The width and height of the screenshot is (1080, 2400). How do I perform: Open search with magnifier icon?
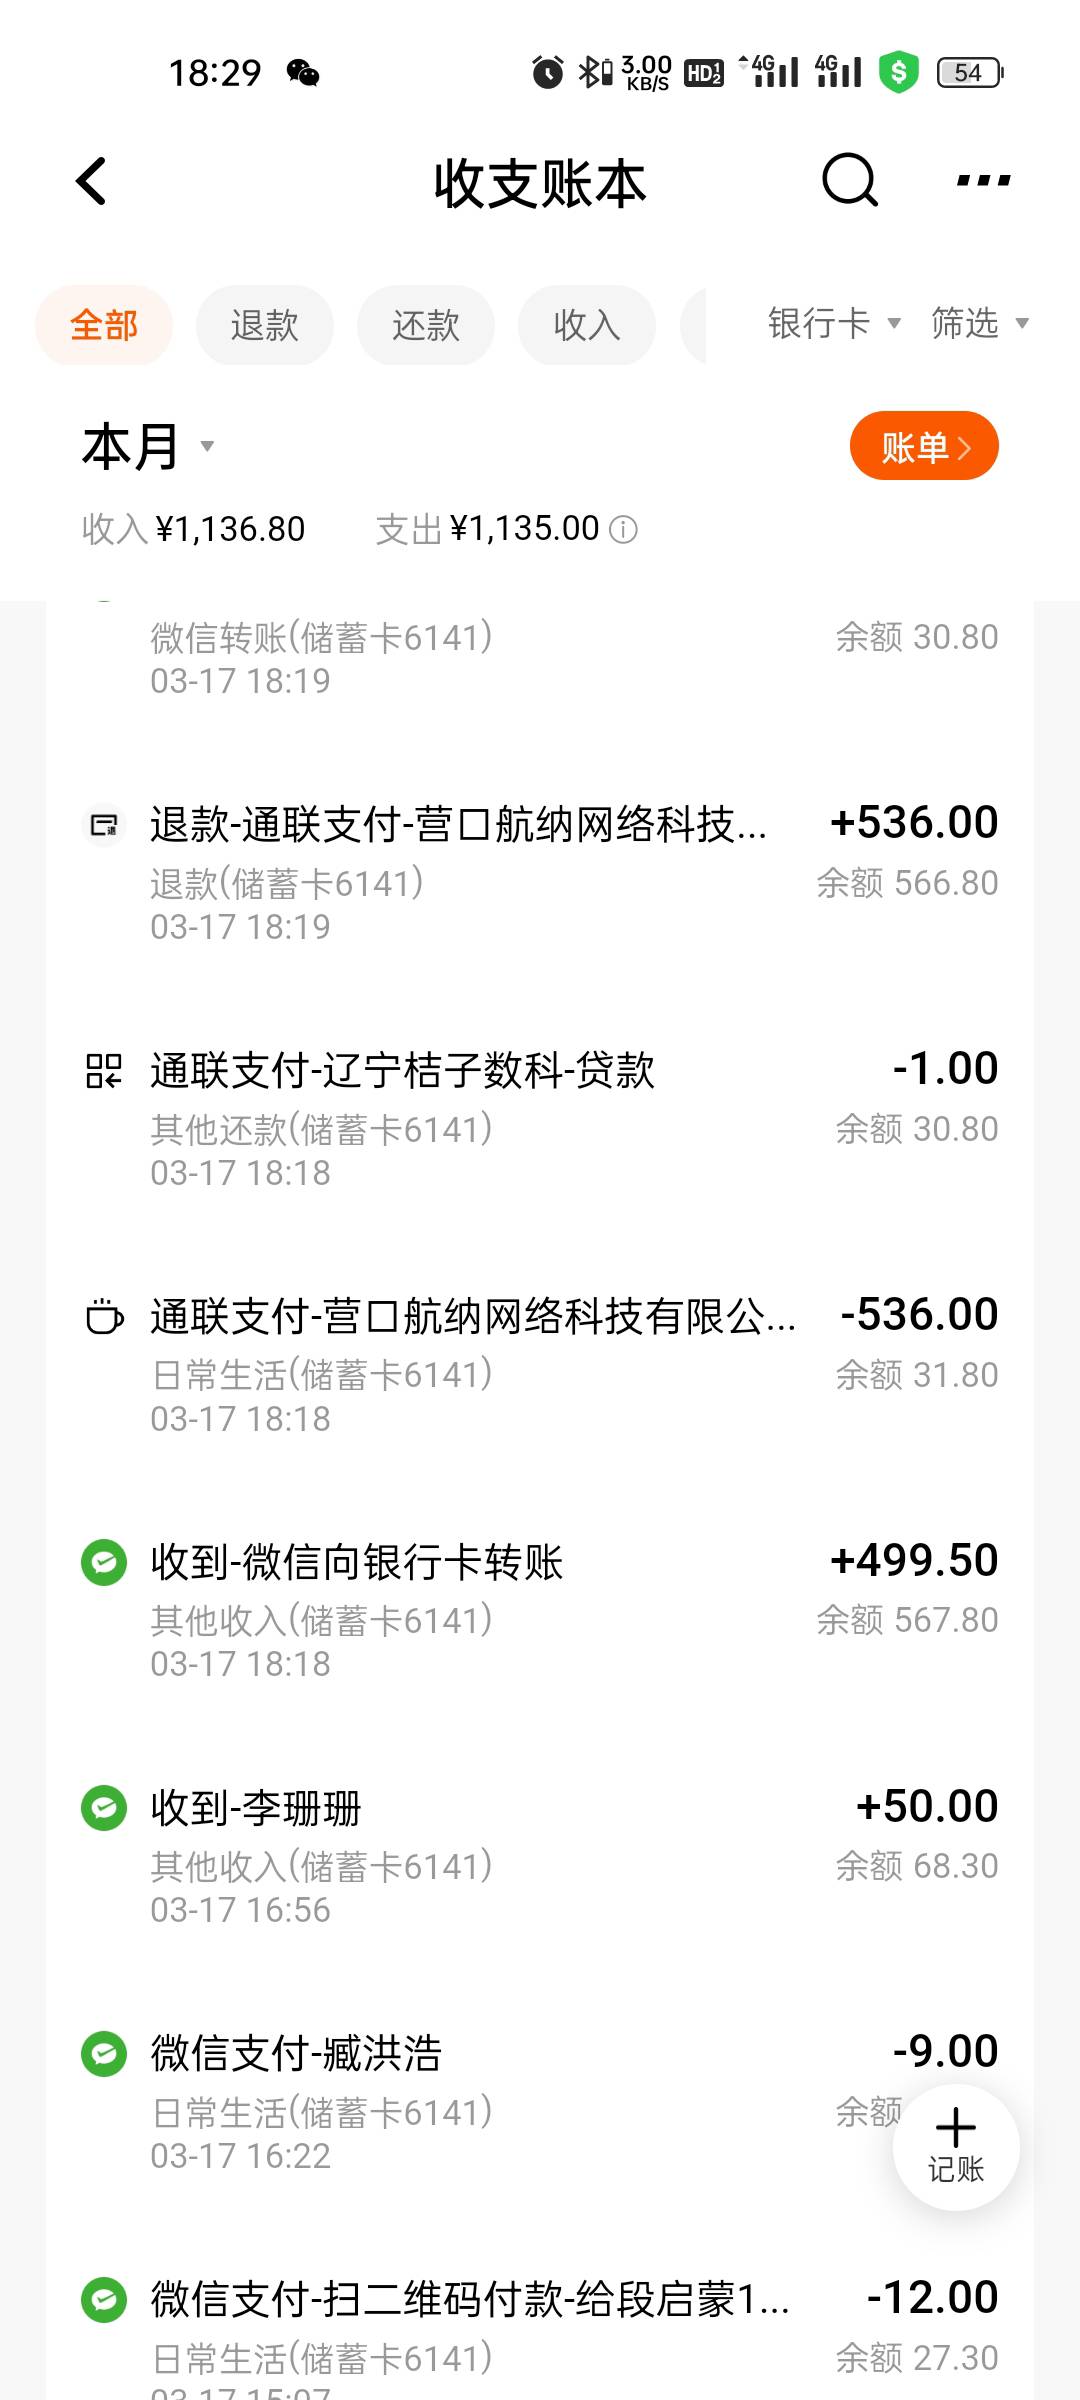coord(849,181)
